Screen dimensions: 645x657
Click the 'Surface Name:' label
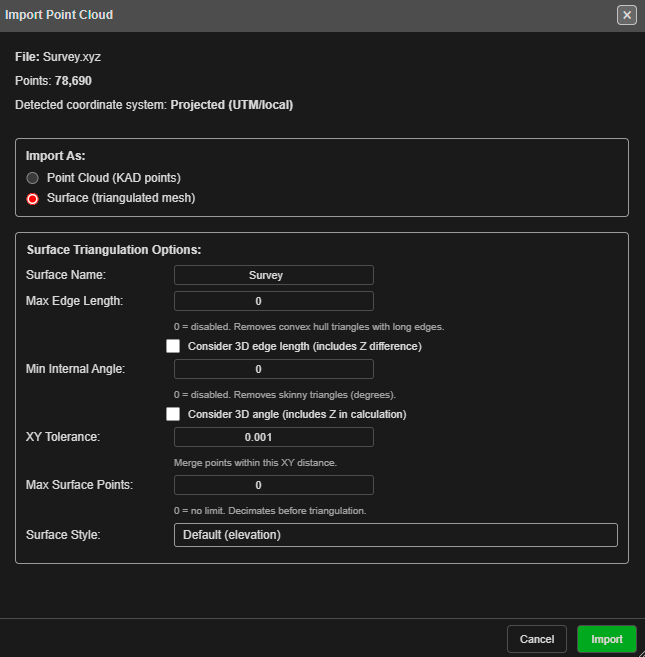(66, 275)
